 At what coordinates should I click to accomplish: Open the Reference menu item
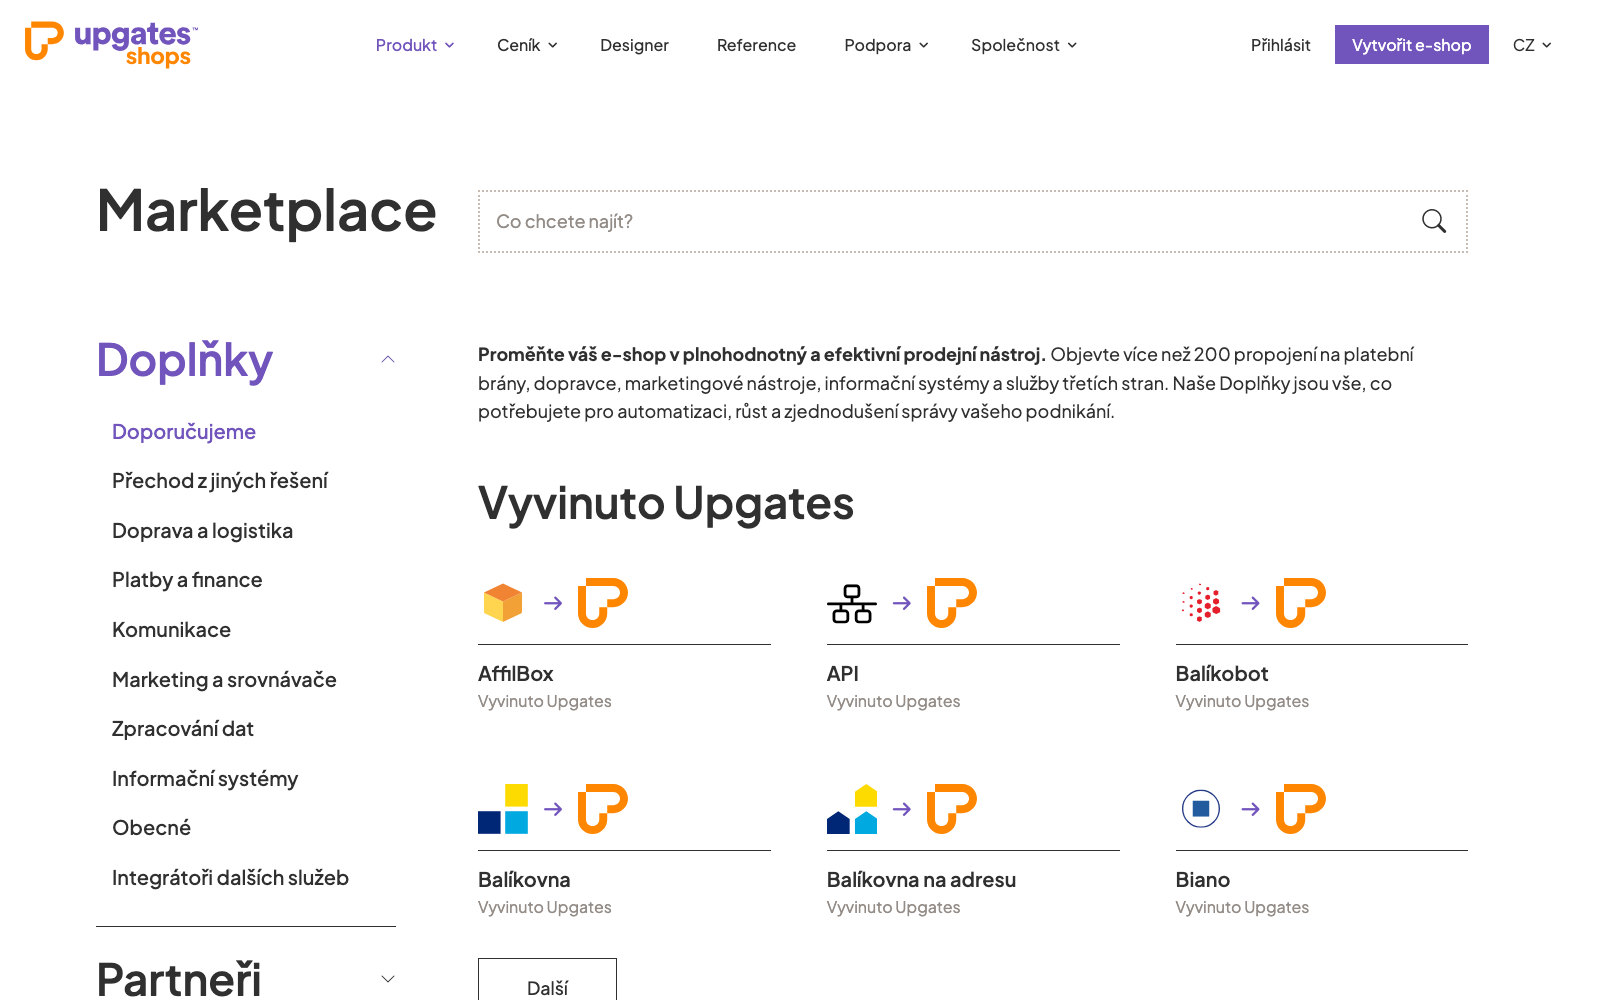[756, 45]
